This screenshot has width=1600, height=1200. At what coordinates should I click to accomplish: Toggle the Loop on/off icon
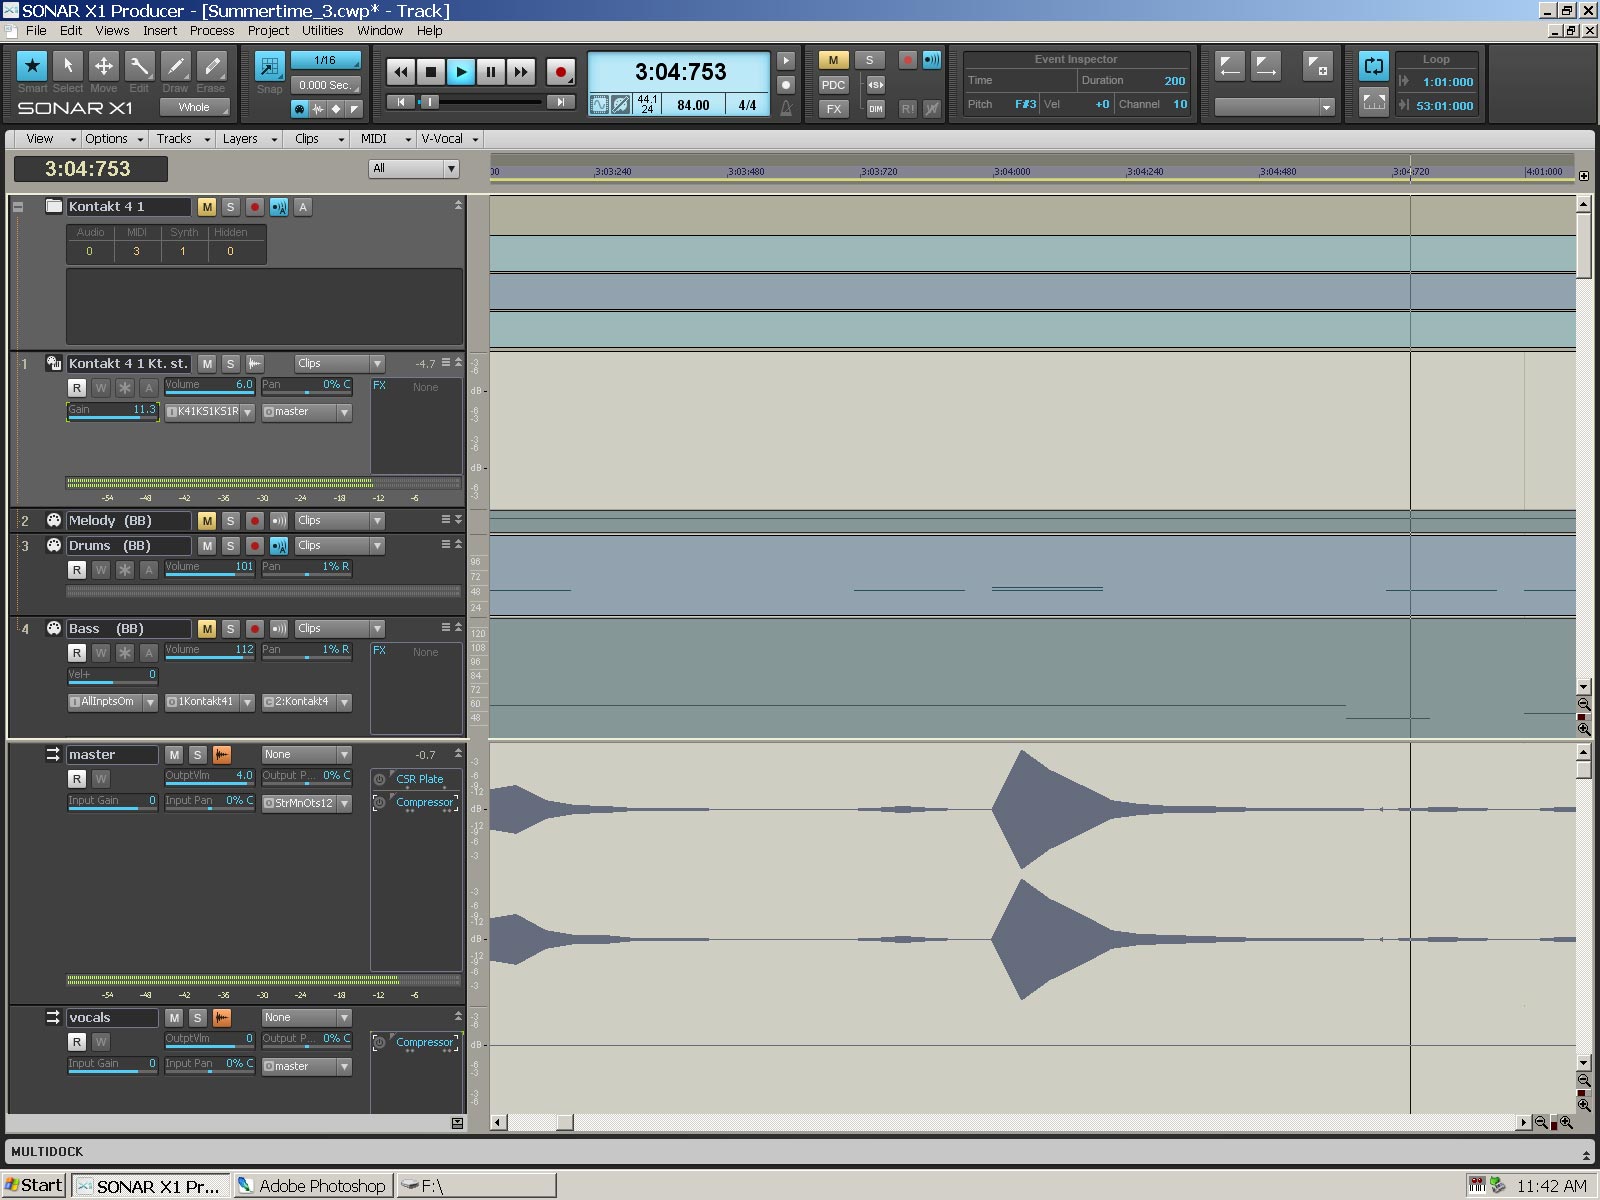[x=1374, y=67]
